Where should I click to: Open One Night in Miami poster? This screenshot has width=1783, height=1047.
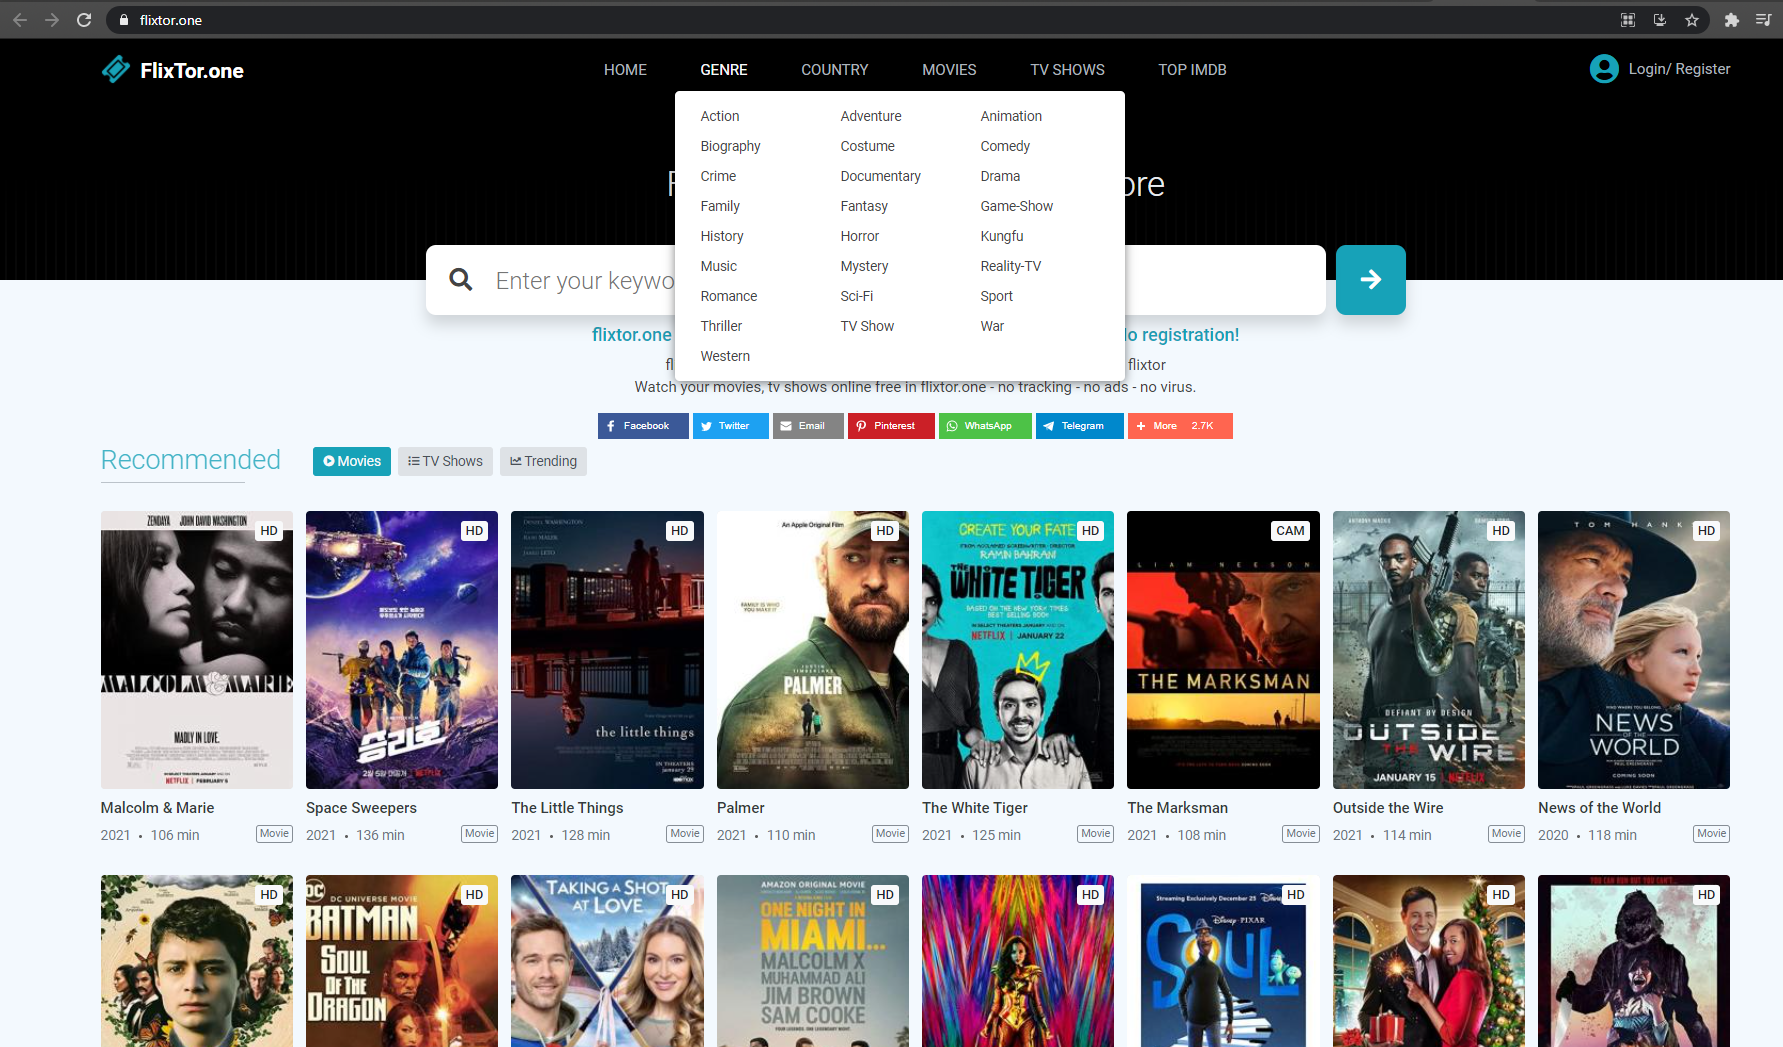coord(813,961)
